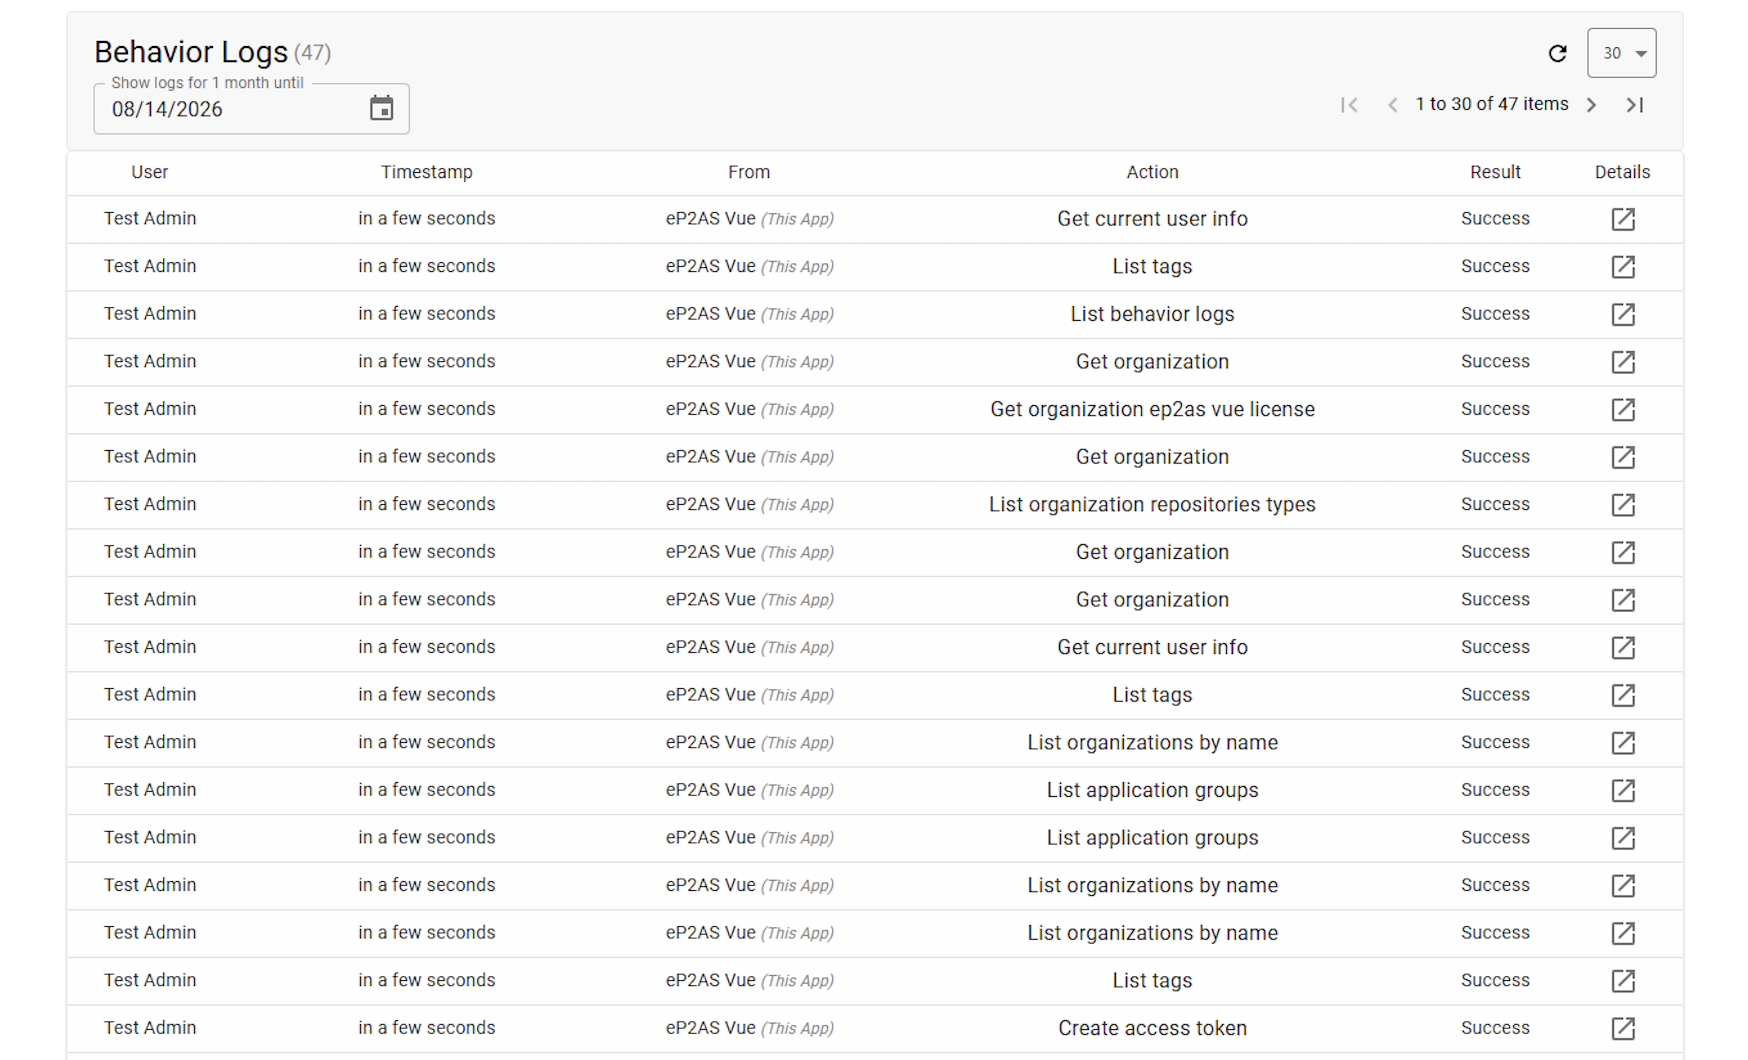Jump to the last page of logs
The width and height of the screenshot is (1748, 1060).
pos(1635,105)
